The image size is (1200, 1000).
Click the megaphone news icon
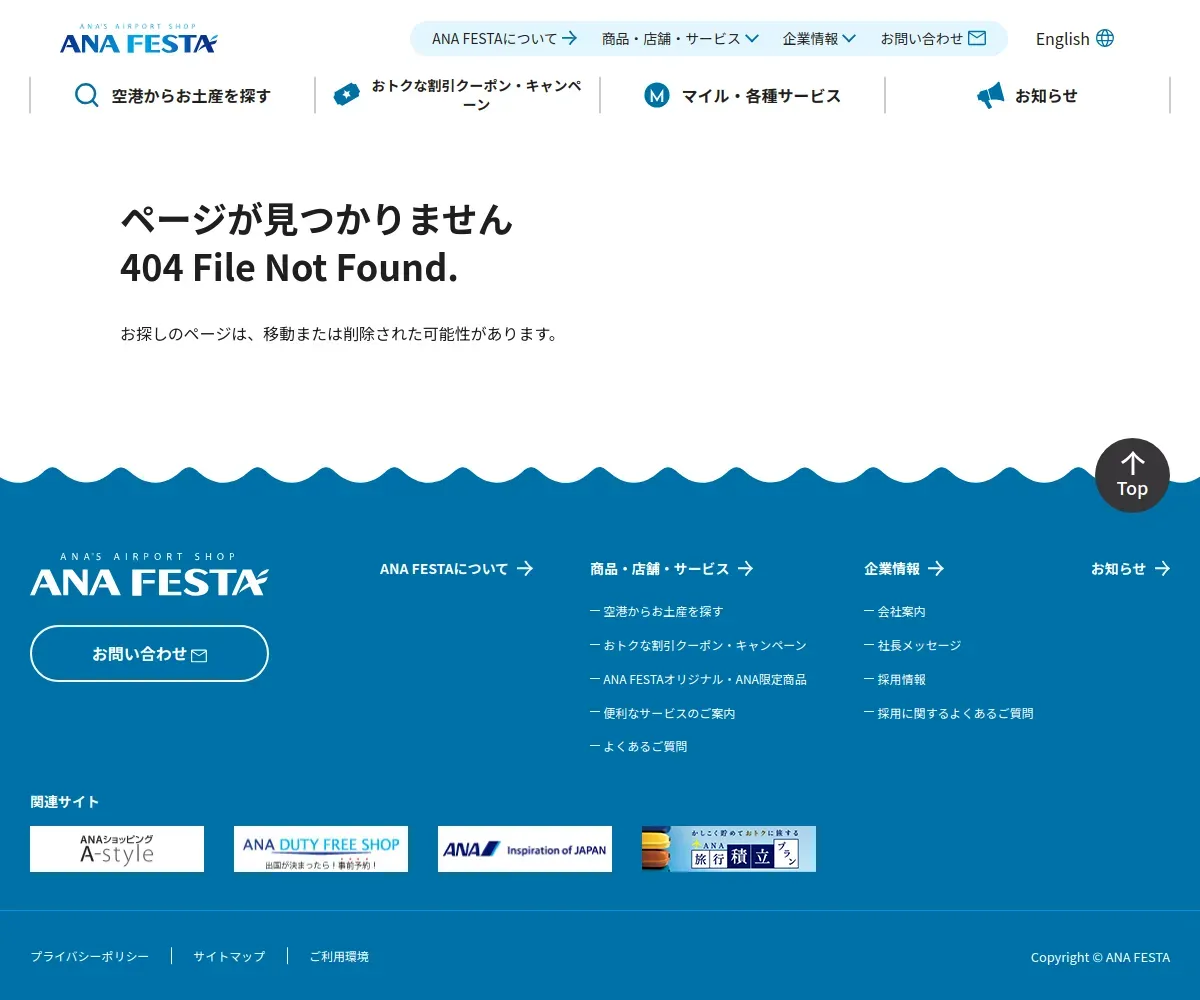point(990,95)
